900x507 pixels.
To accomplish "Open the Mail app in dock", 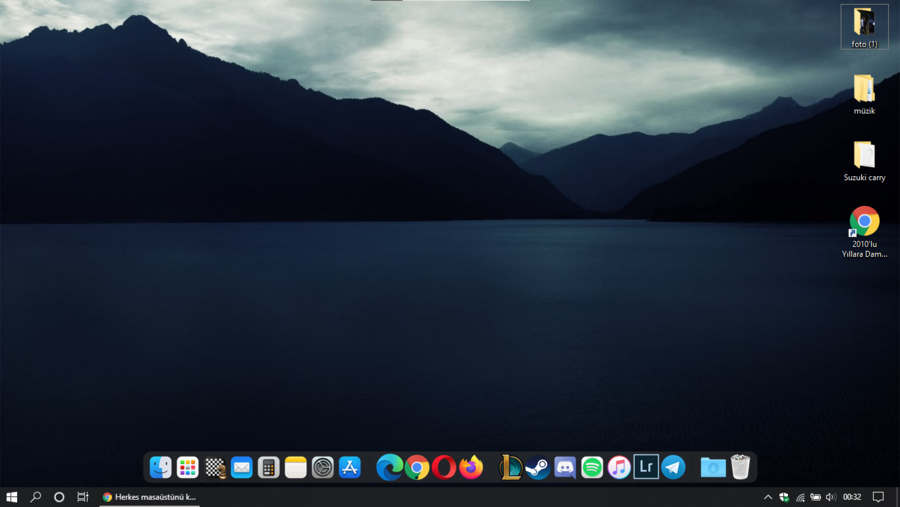I will (x=242, y=467).
